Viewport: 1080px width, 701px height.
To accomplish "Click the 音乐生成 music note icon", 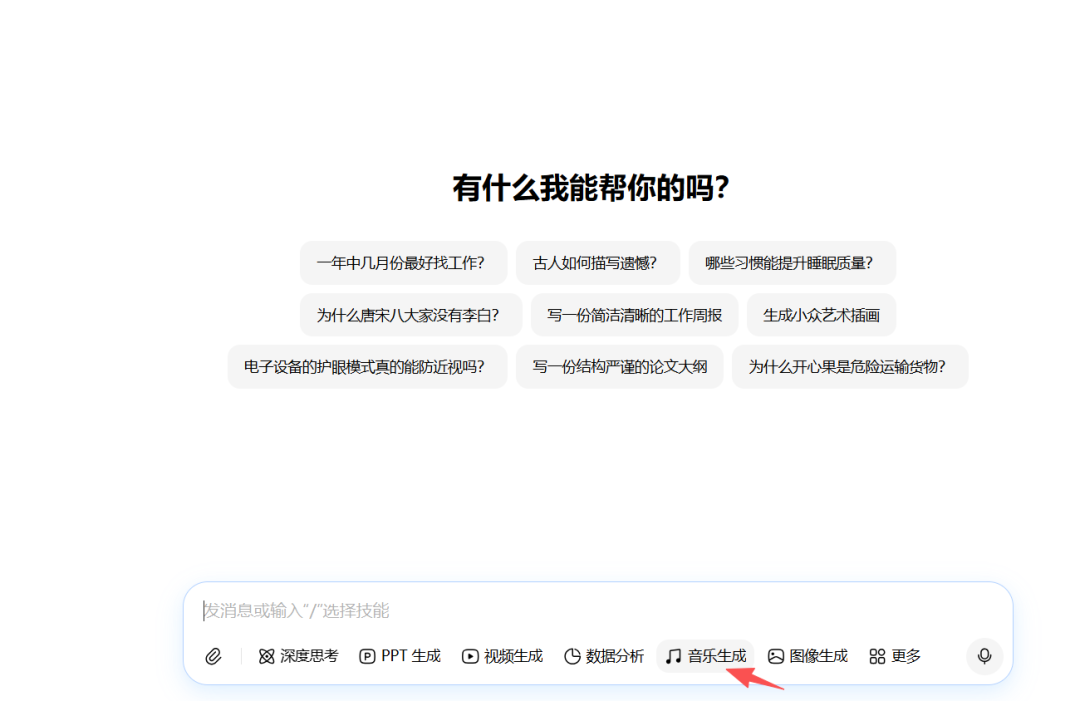I will (x=673, y=656).
